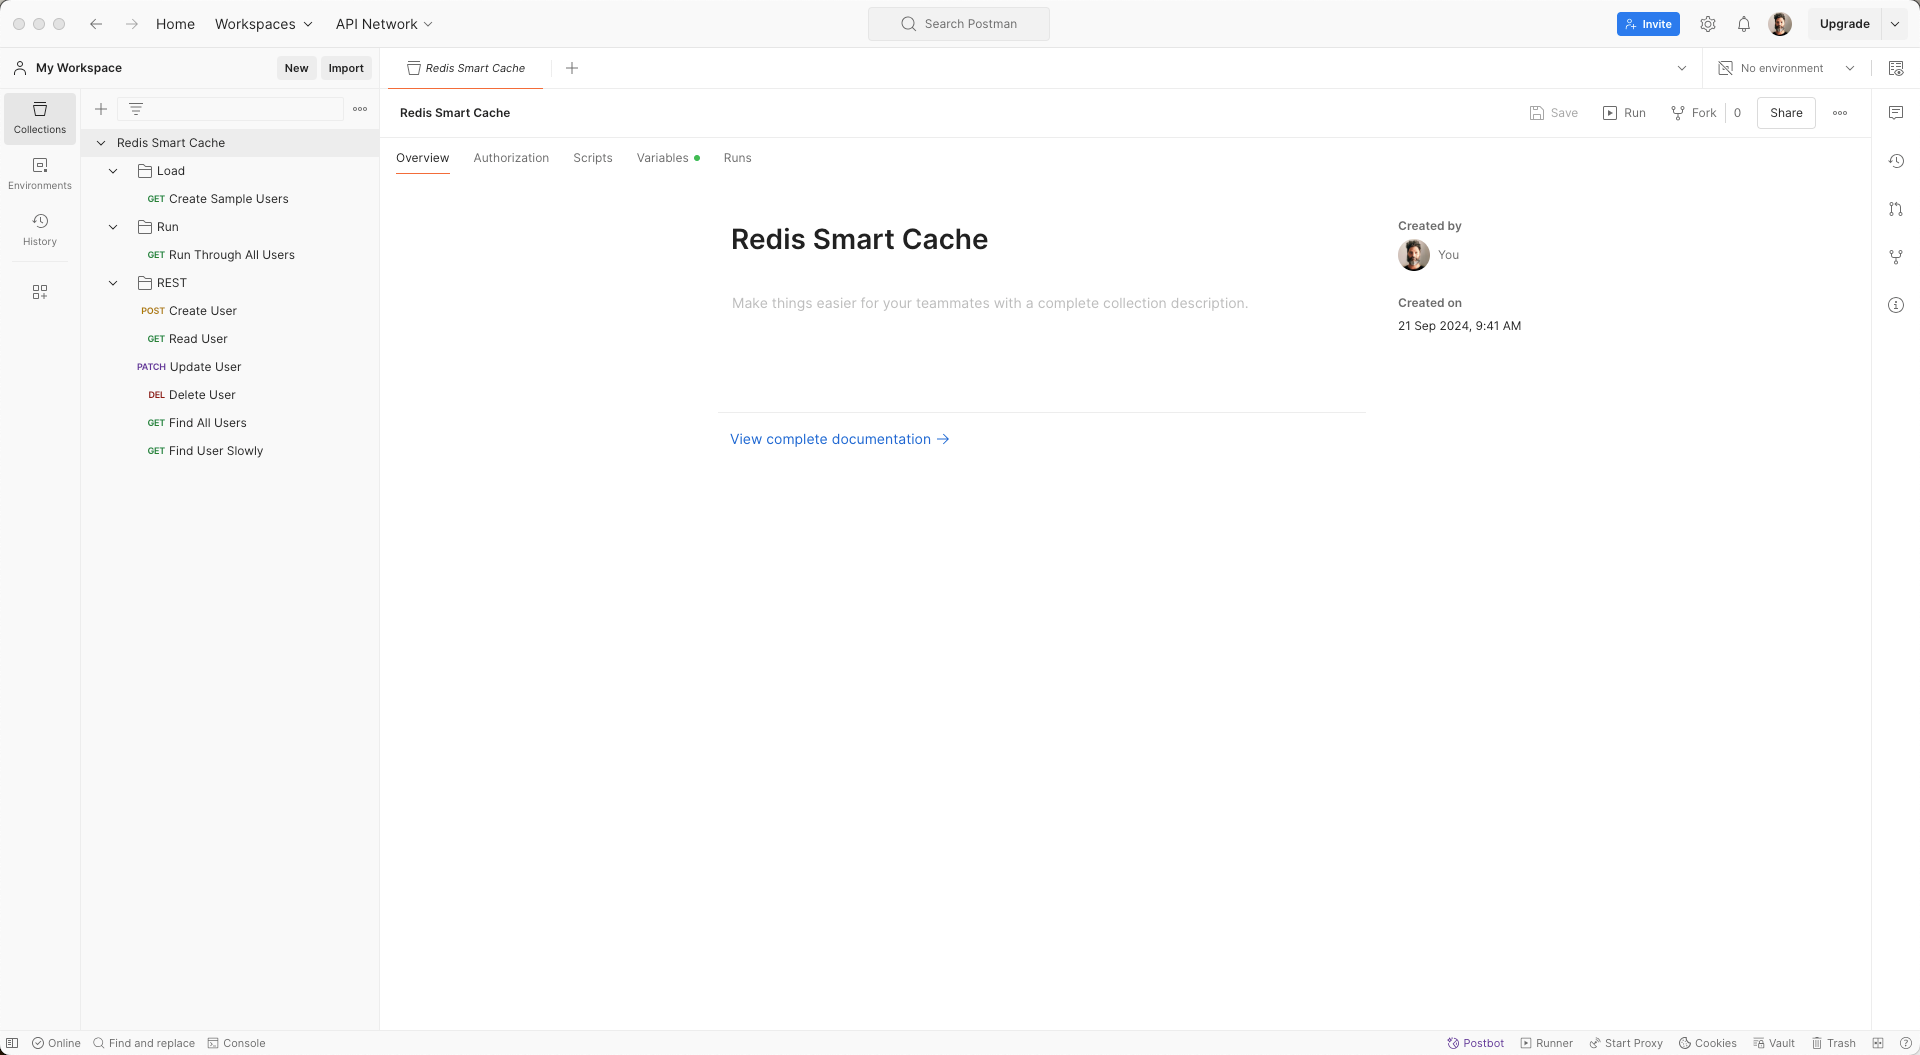This screenshot has height=1055, width=1920.
Task: Go forward with the right arrow
Action: click(132, 24)
